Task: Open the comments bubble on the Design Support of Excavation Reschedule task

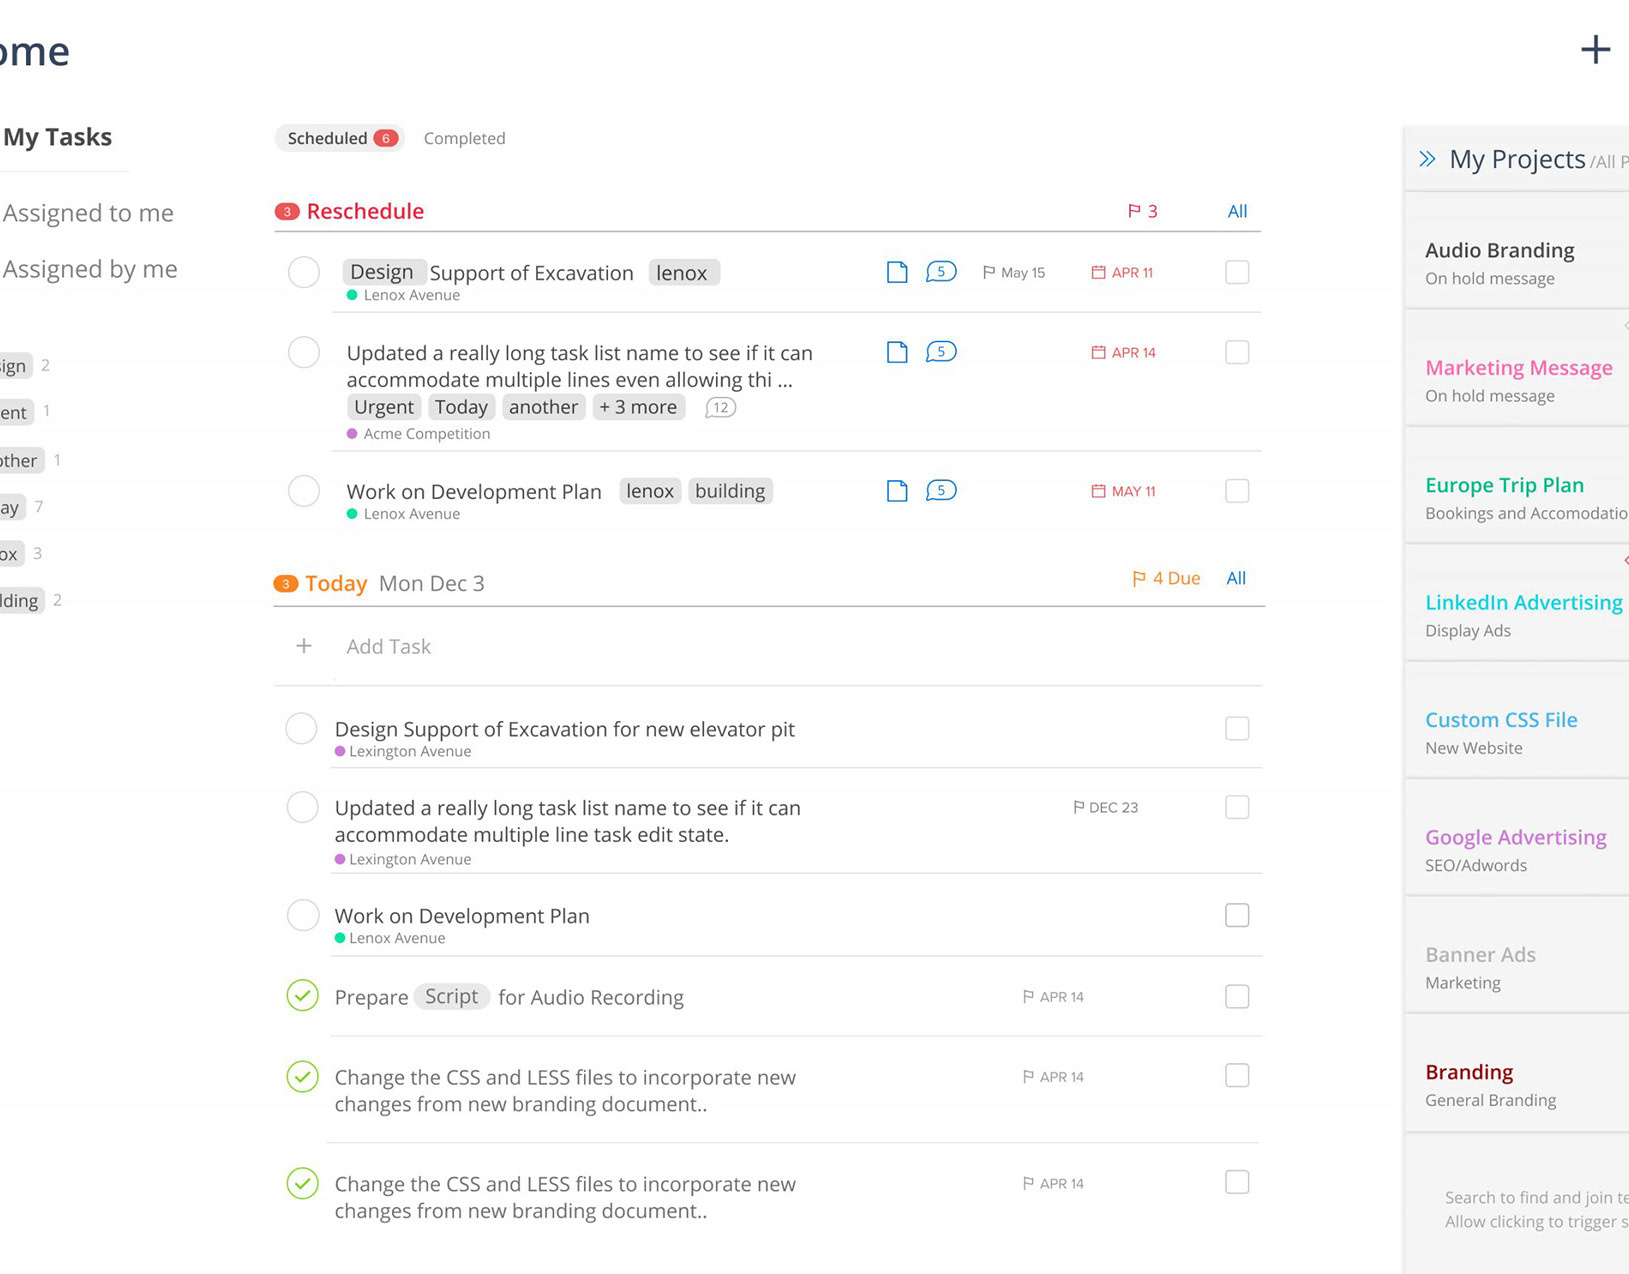Action: [x=941, y=272]
